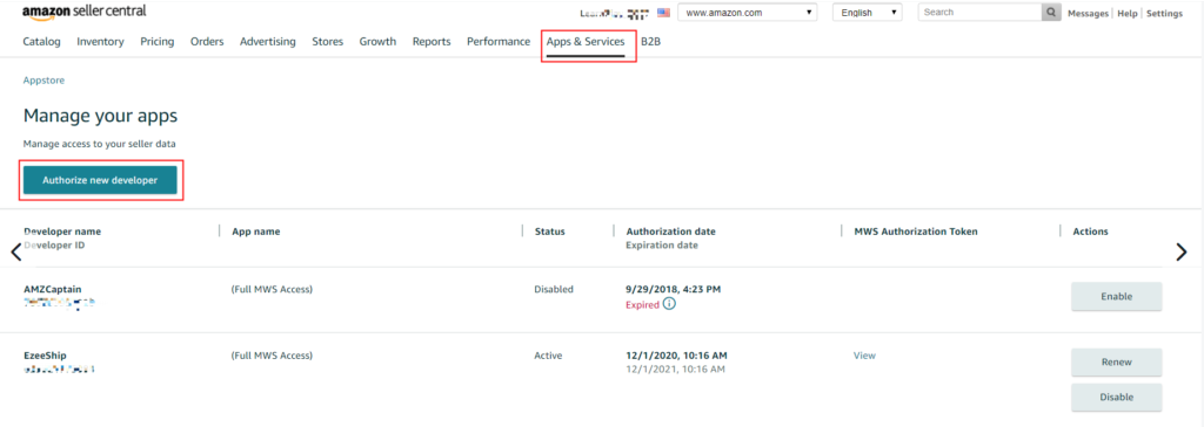
Task: Open the Performance menu
Action: click(x=498, y=41)
